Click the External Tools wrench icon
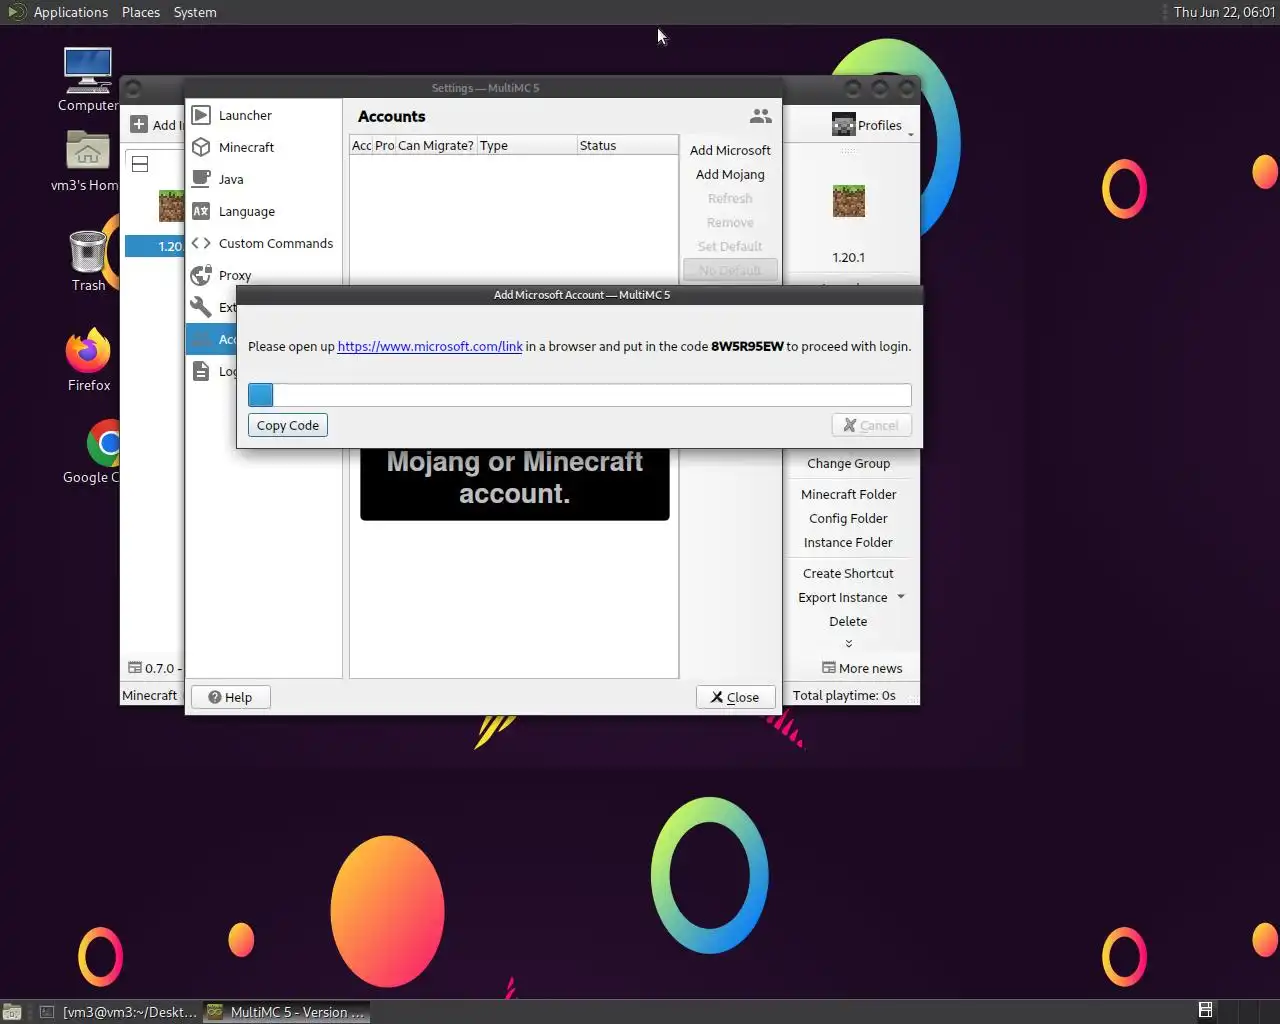This screenshot has width=1280, height=1024. click(201, 307)
